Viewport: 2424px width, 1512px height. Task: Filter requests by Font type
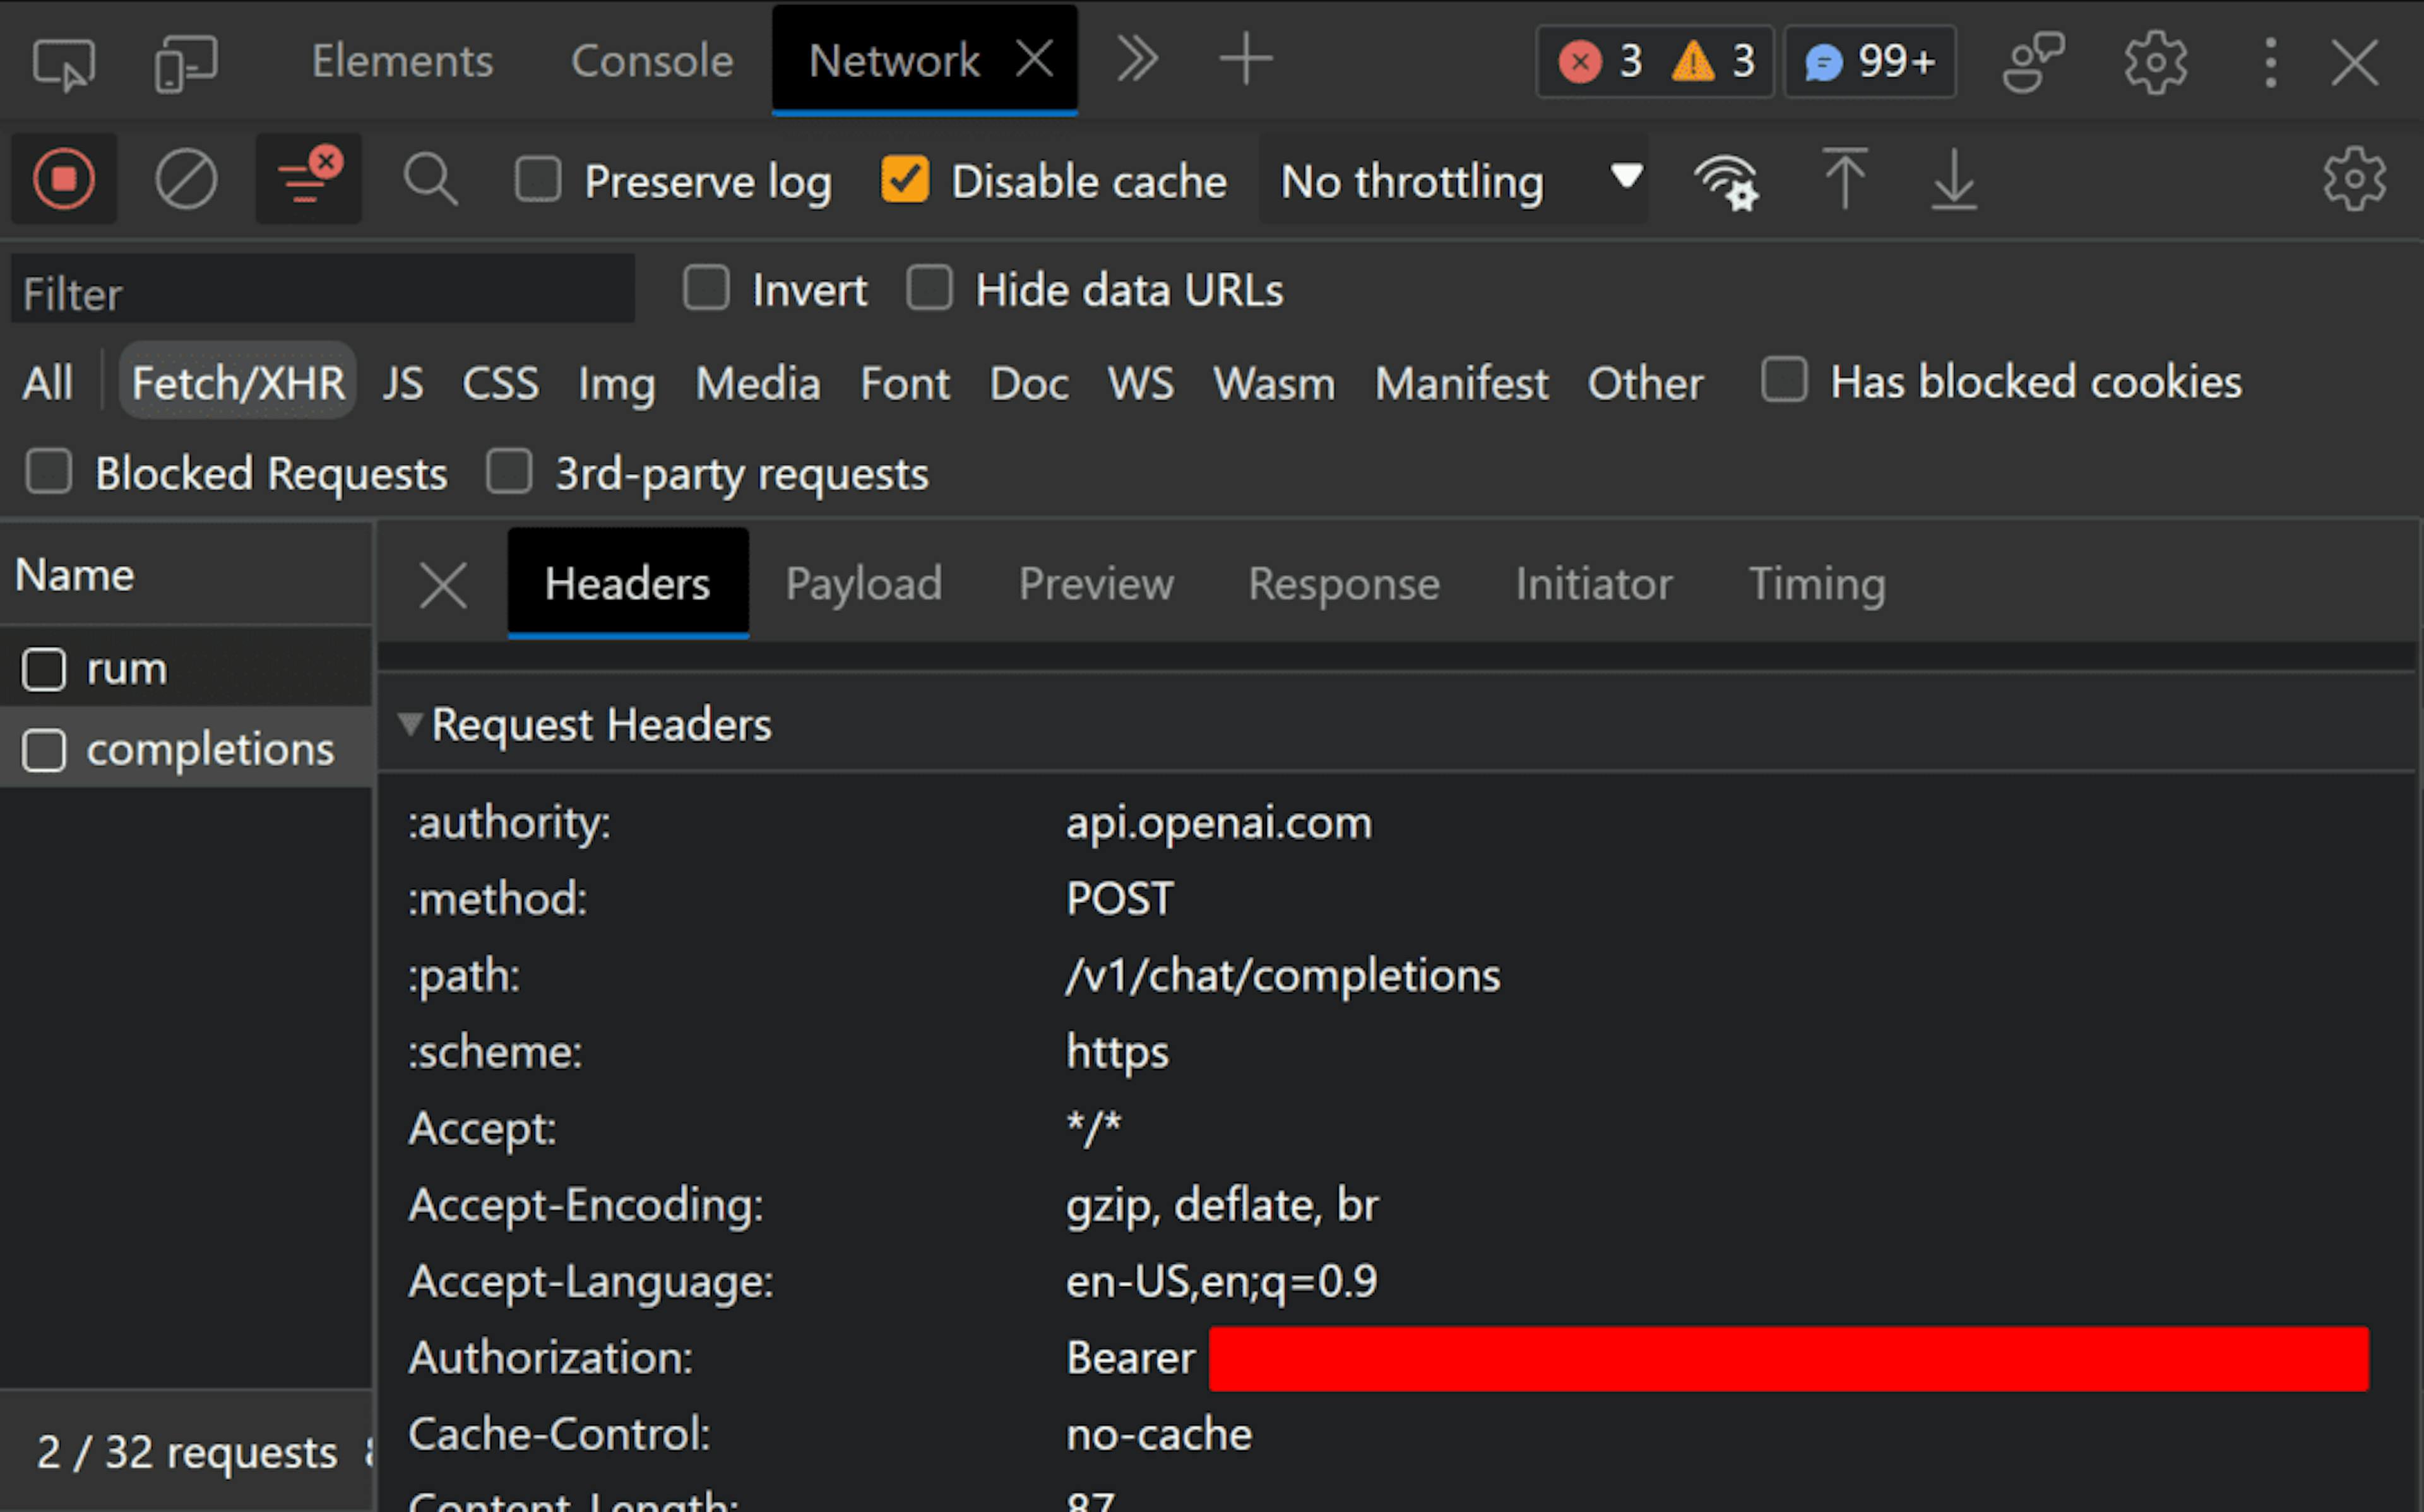point(905,383)
